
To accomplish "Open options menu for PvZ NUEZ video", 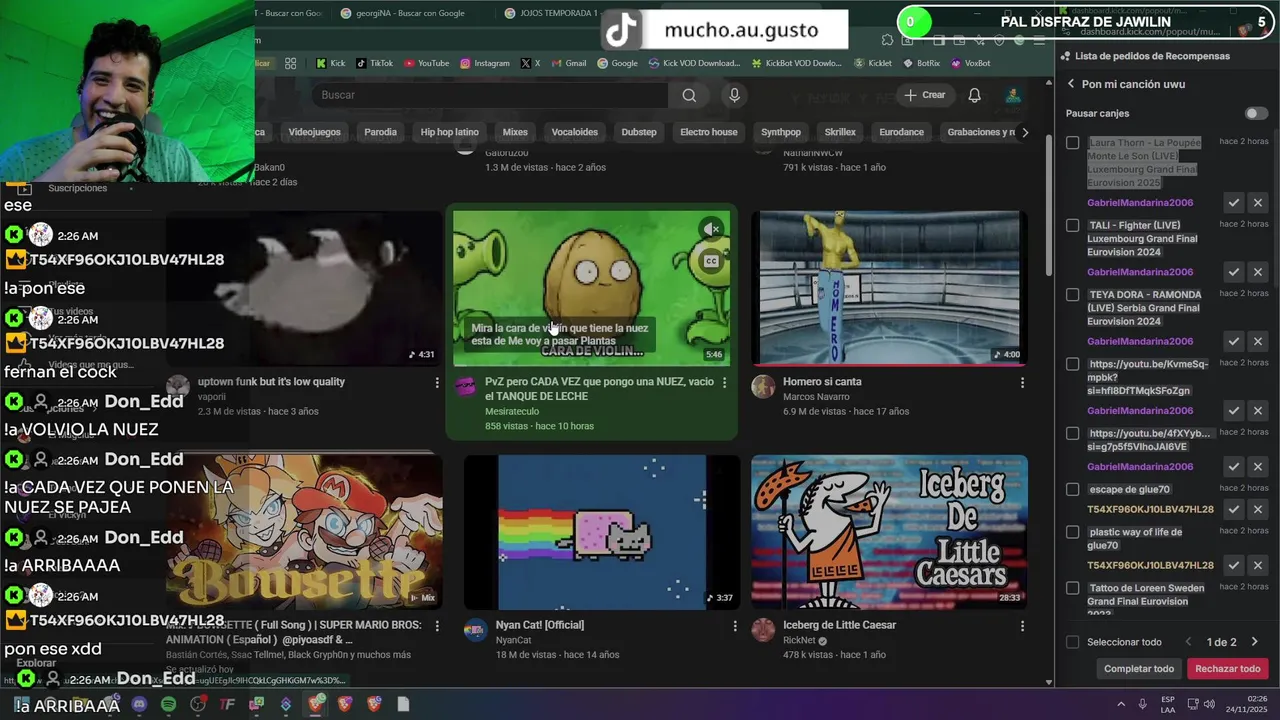I will (x=725, y=382).
